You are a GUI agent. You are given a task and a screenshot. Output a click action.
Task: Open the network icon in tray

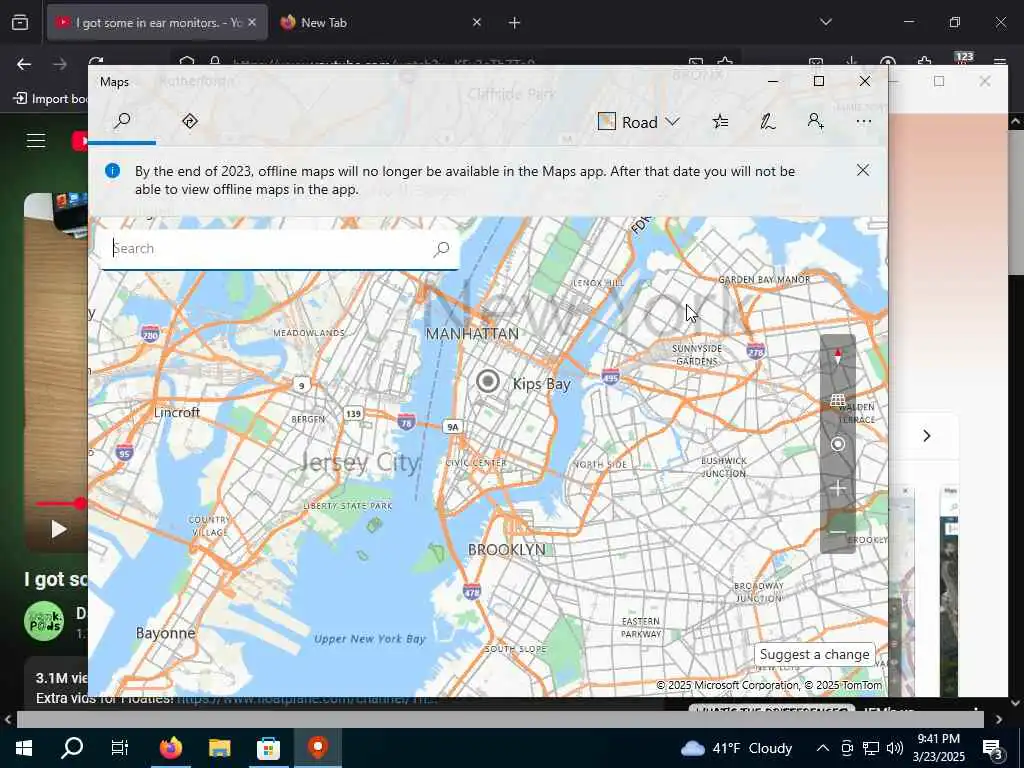pos(871,748)
